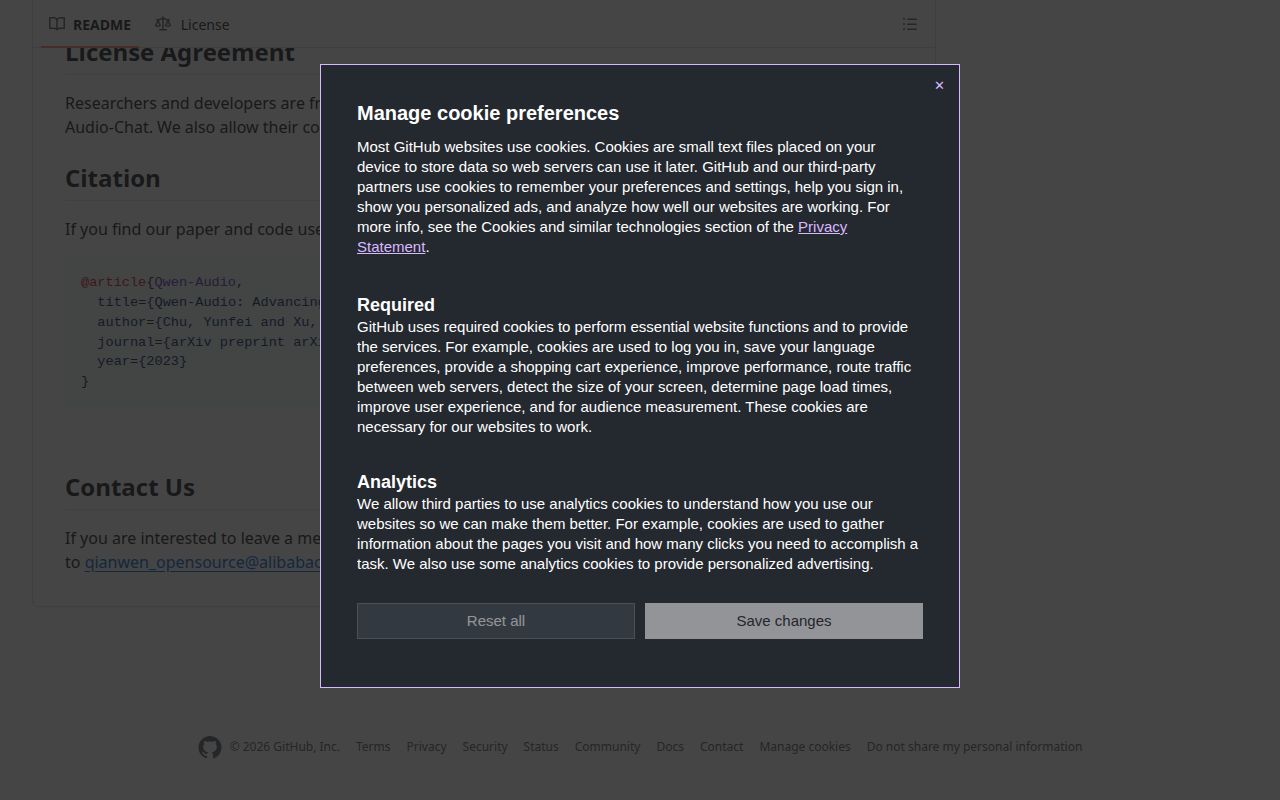Click the Analytics section heading

(x=397, y=482)
